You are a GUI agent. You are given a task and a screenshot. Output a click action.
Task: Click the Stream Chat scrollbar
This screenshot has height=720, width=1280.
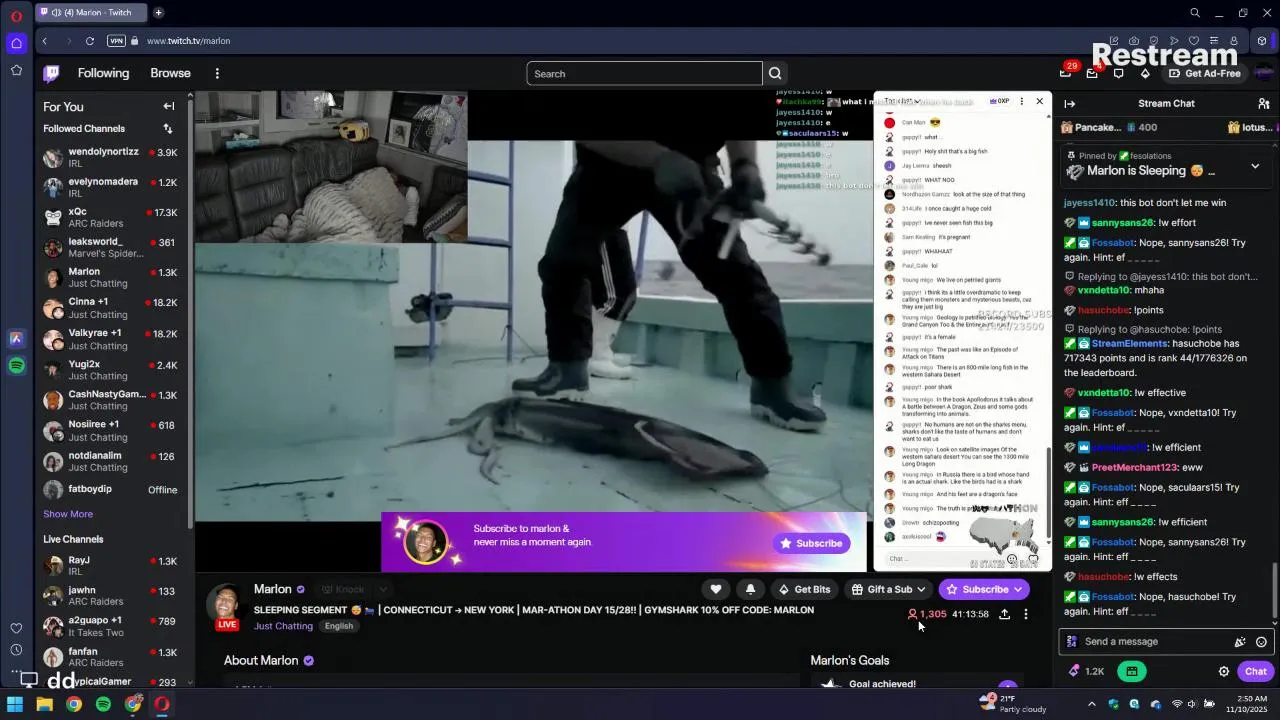tap(1274, 591)
